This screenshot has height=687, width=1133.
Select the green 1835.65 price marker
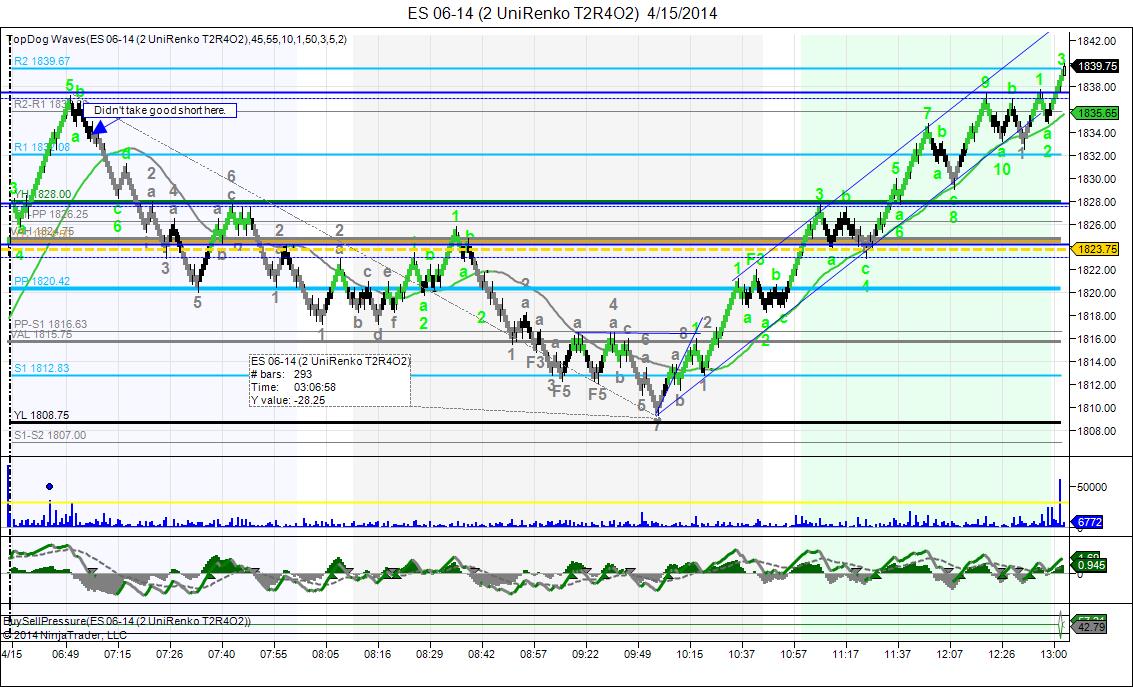point(1097,113)
